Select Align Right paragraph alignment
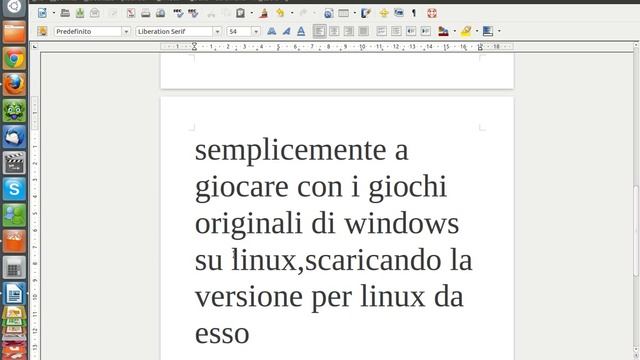The height and width of the screenshot is (360, 640). point(349,31)
